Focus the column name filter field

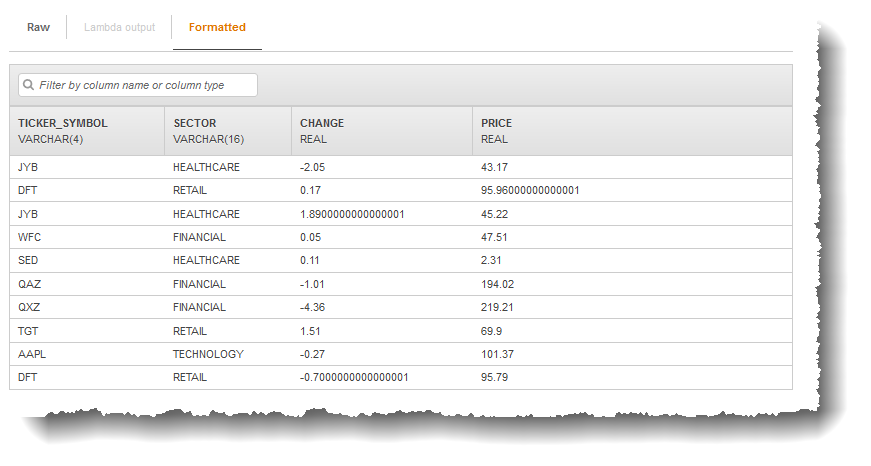click(145, 86)
